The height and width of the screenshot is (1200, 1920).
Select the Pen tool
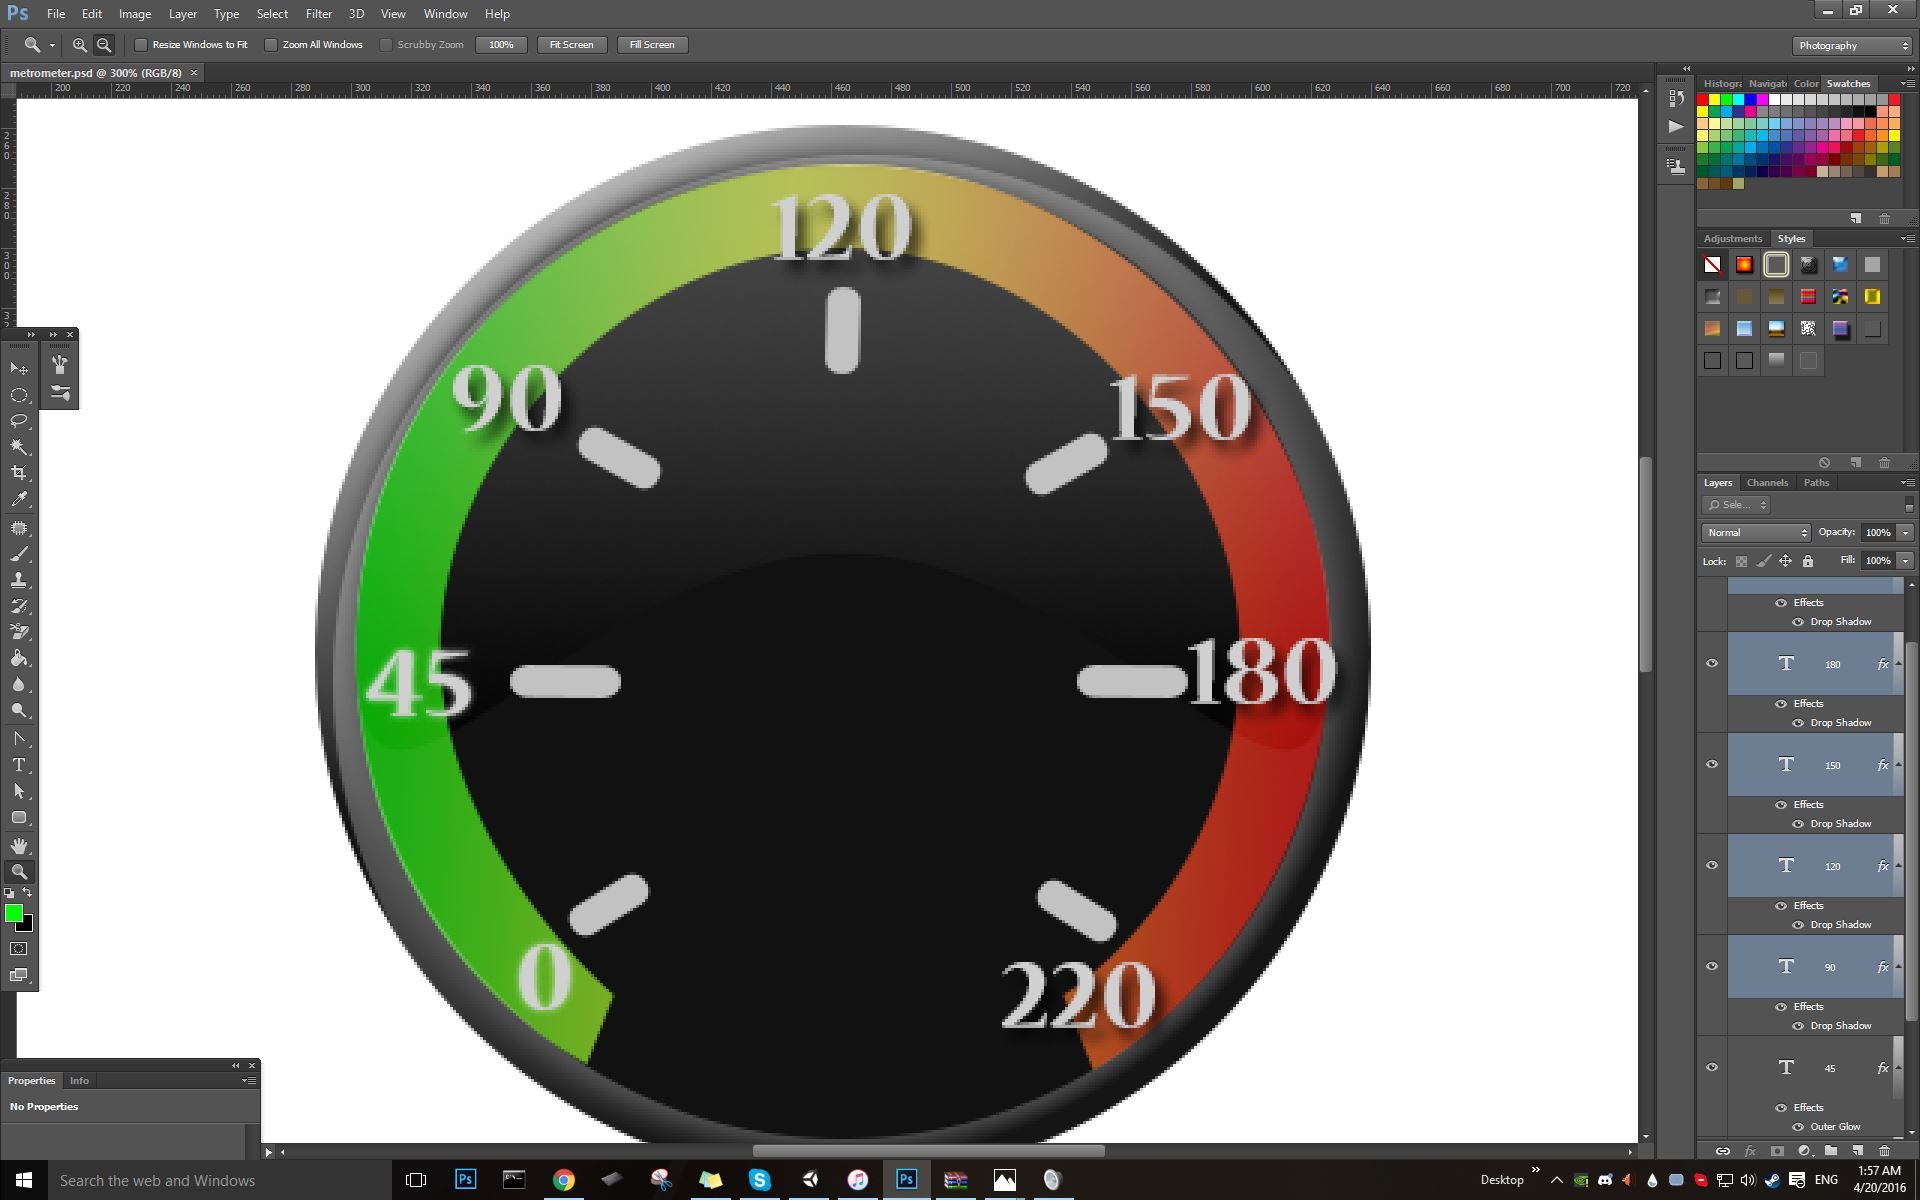point(19,739)
